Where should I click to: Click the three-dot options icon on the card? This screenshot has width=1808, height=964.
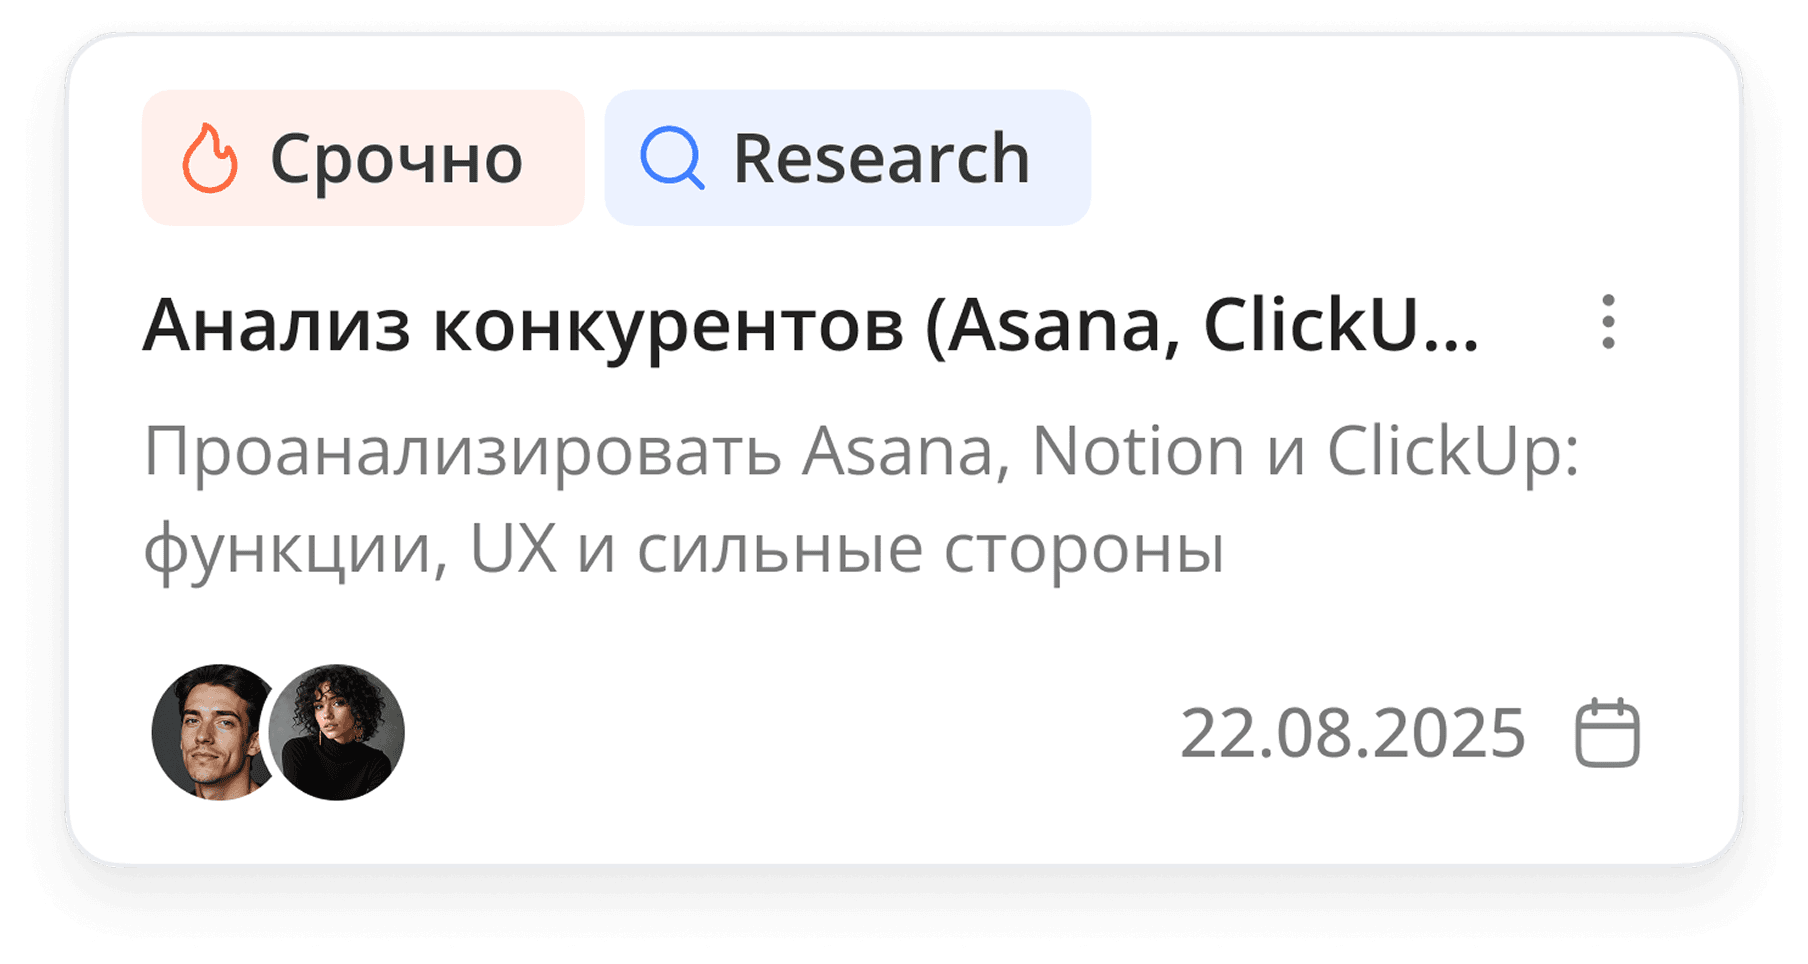1610,323
